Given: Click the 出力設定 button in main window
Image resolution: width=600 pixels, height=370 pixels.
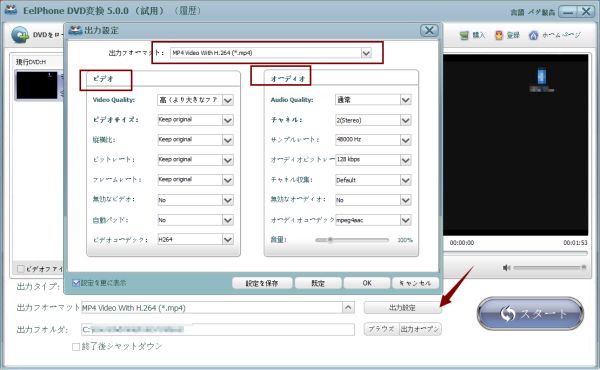Looking at the screenshot, I should (x=402, y=308).
